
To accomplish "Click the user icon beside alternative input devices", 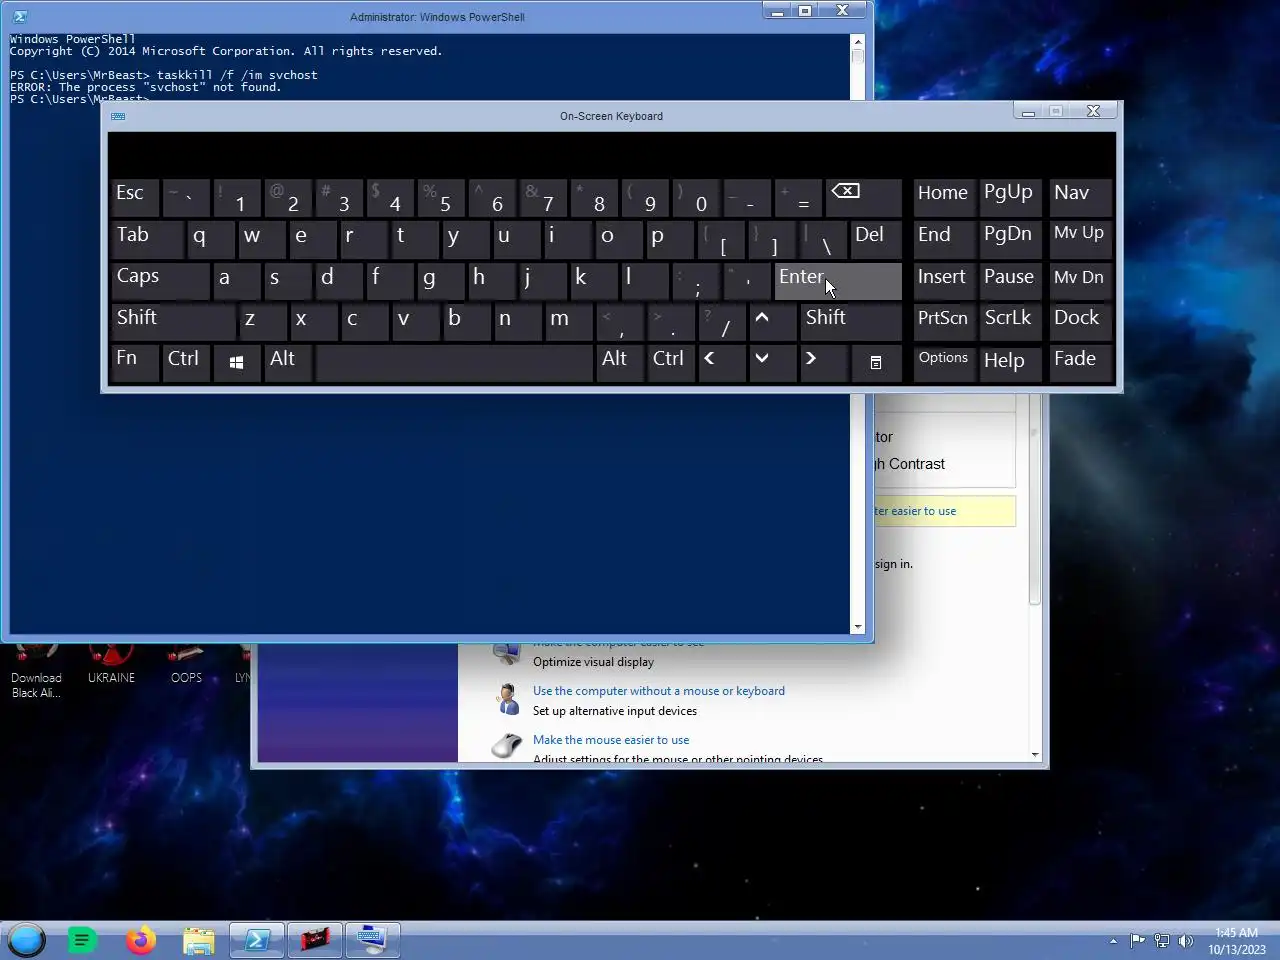I will point(507,699).
